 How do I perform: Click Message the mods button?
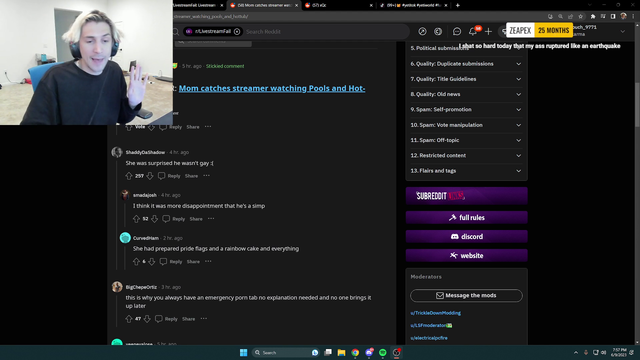pyautogui.click(x=466, y=296)
